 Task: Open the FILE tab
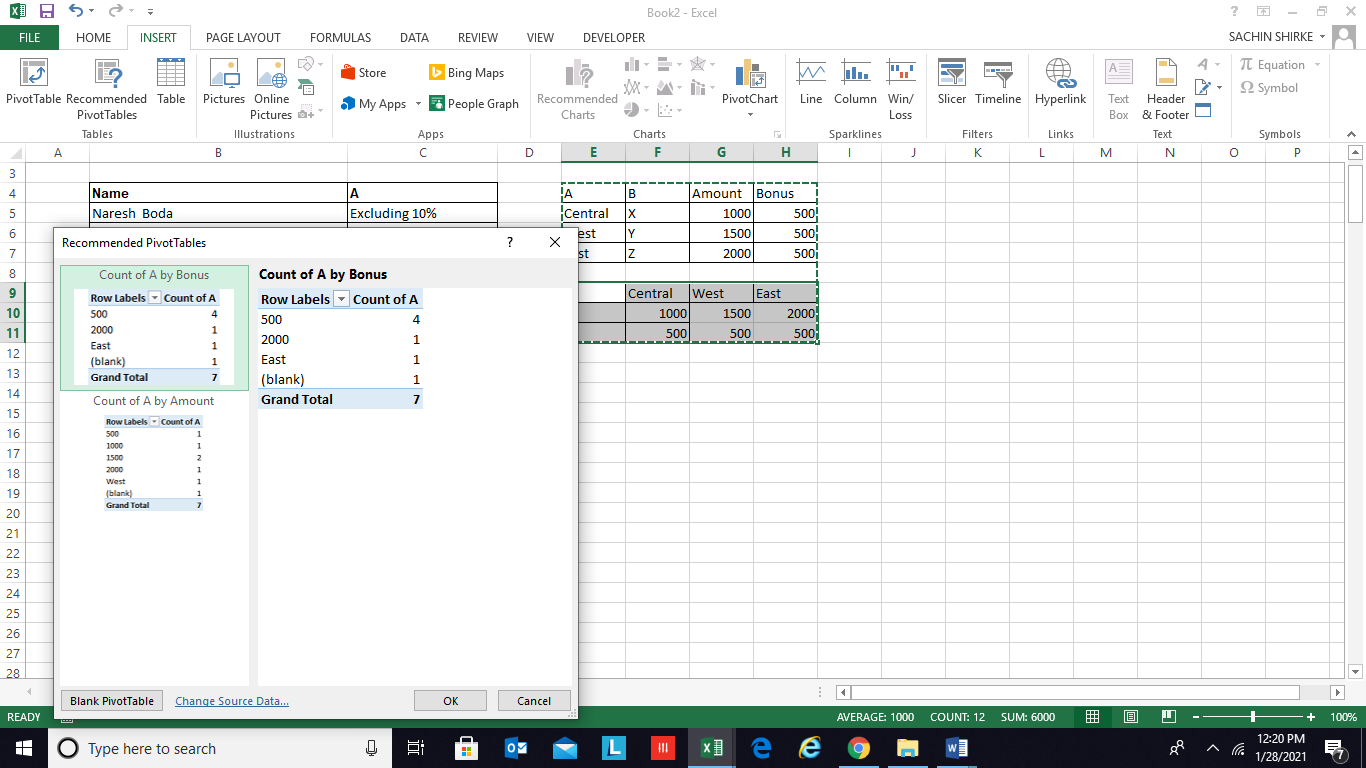pos(29,37)
